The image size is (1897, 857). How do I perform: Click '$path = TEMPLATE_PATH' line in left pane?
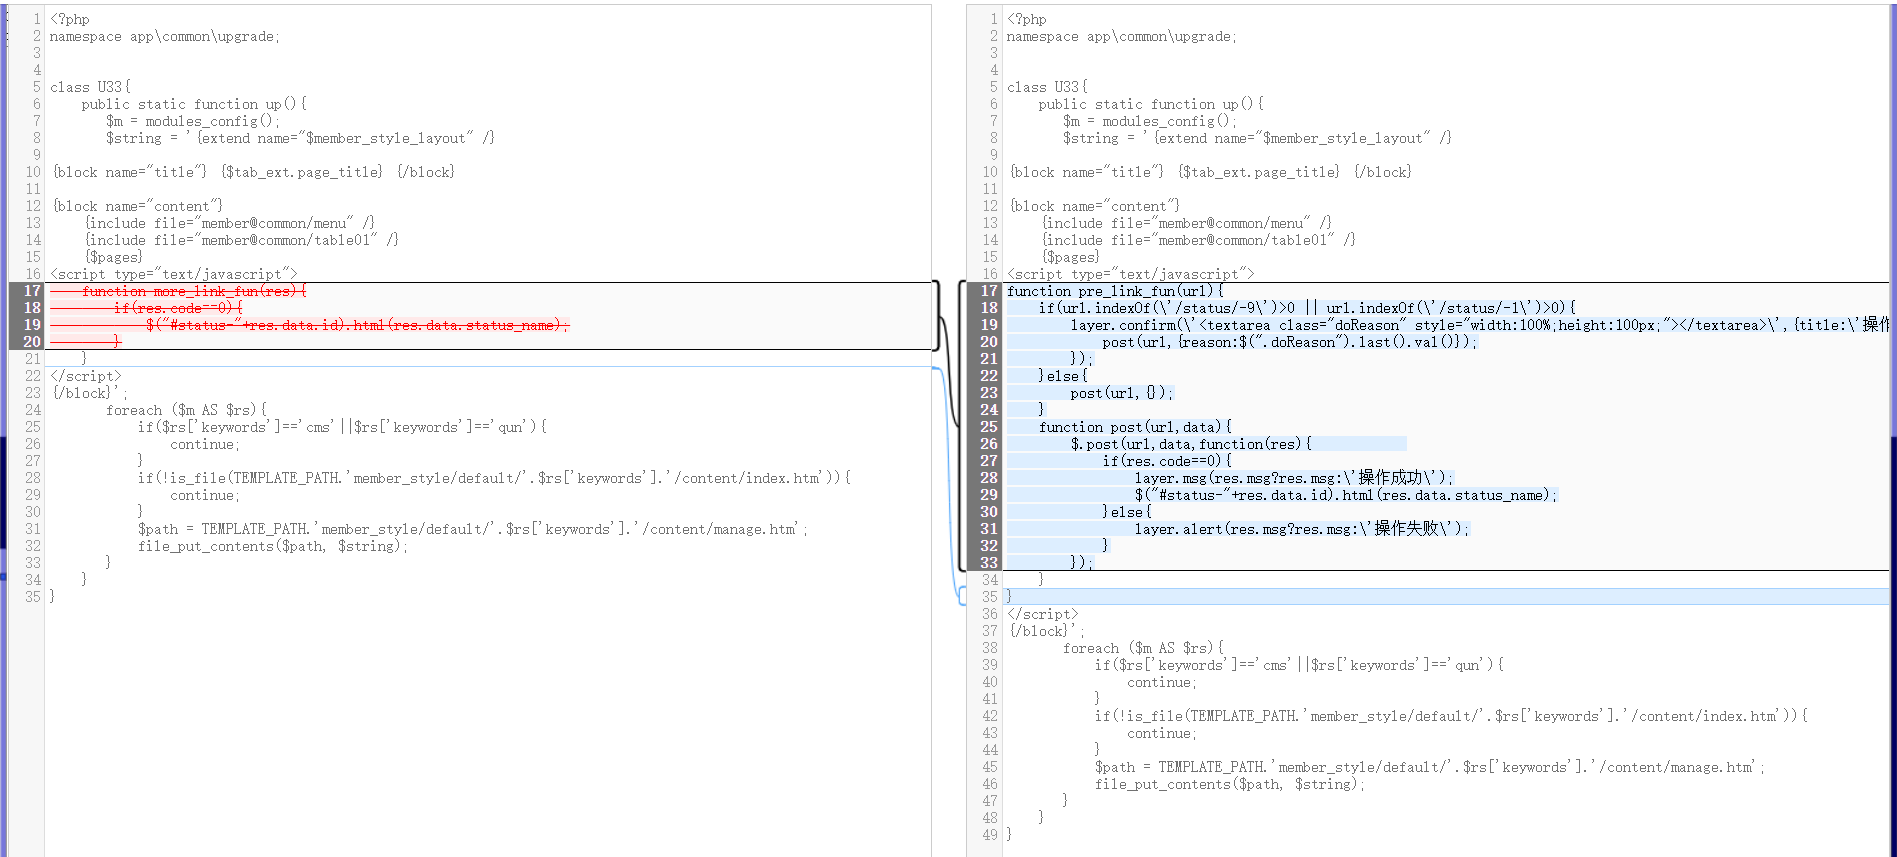tap(472, 529)
